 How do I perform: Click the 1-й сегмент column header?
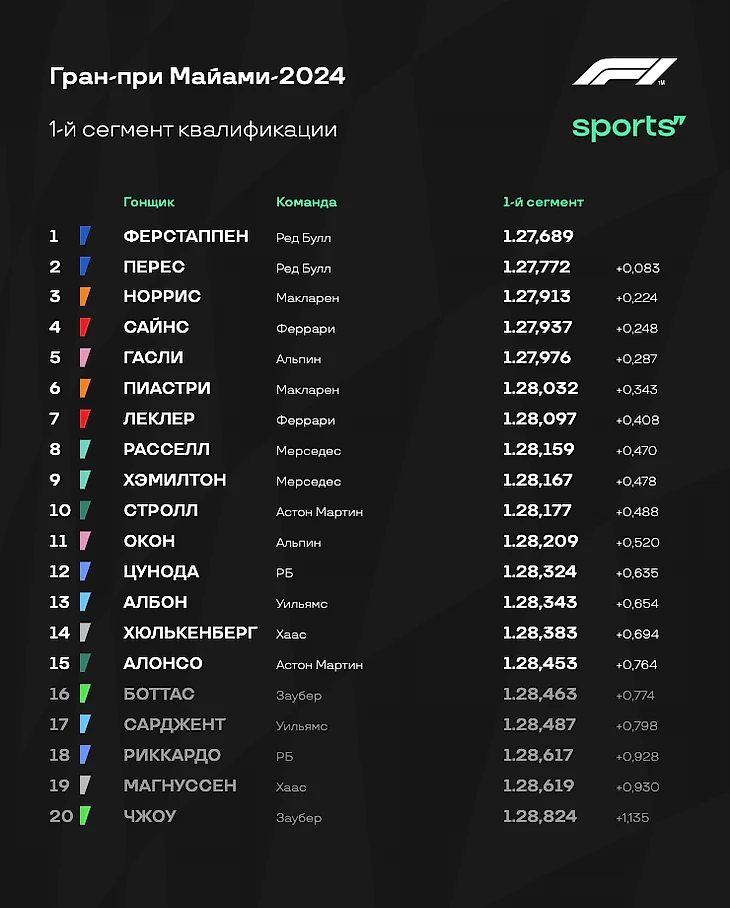(543, 202)
